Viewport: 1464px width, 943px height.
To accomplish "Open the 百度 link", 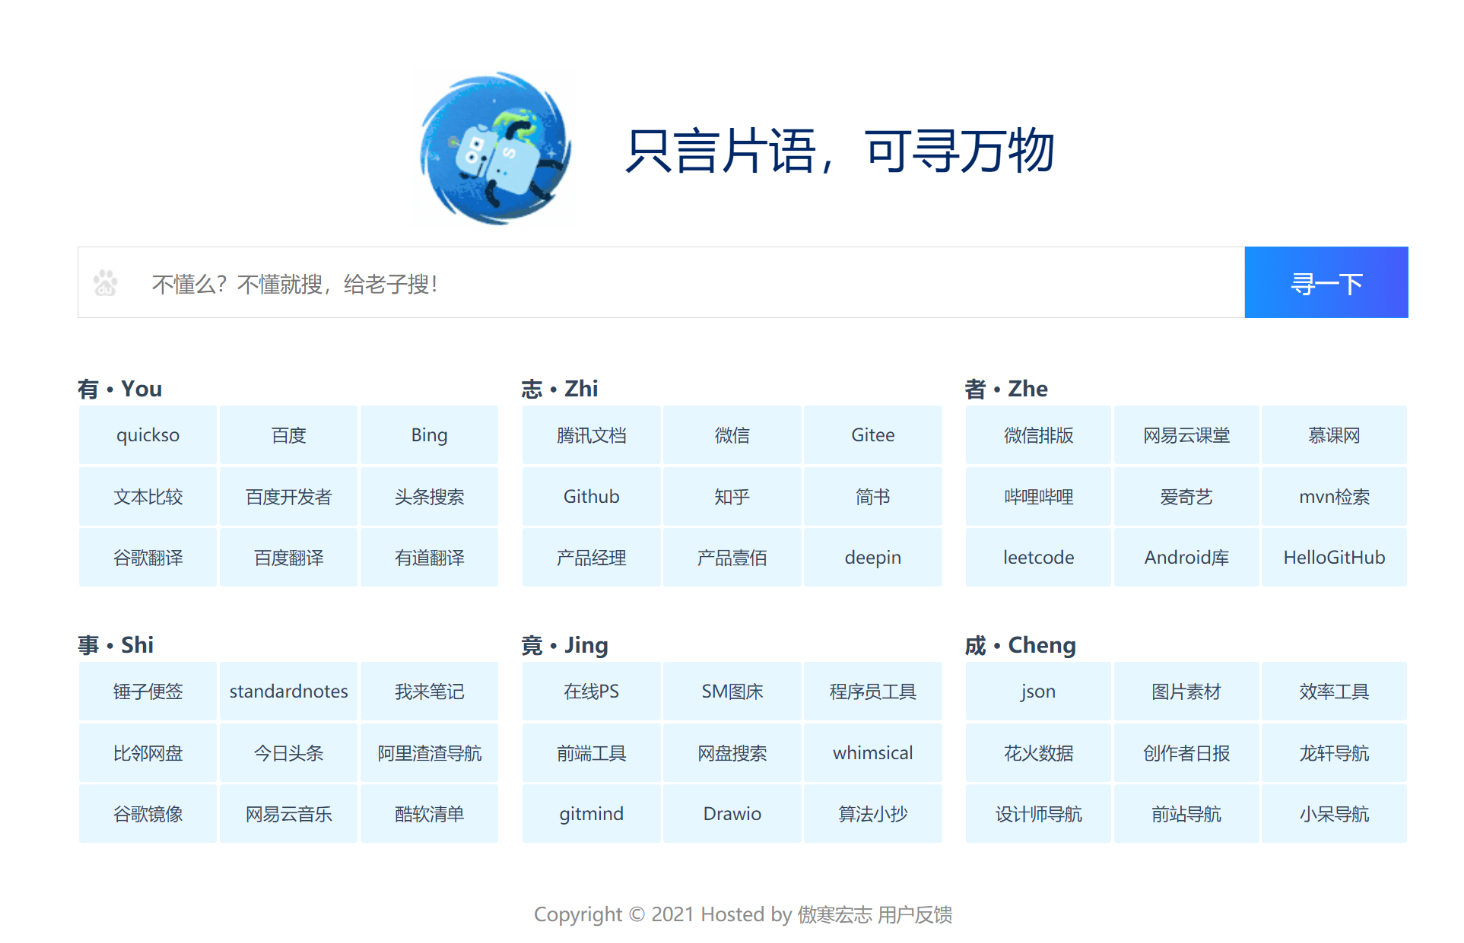I will (x=289, y=435).
